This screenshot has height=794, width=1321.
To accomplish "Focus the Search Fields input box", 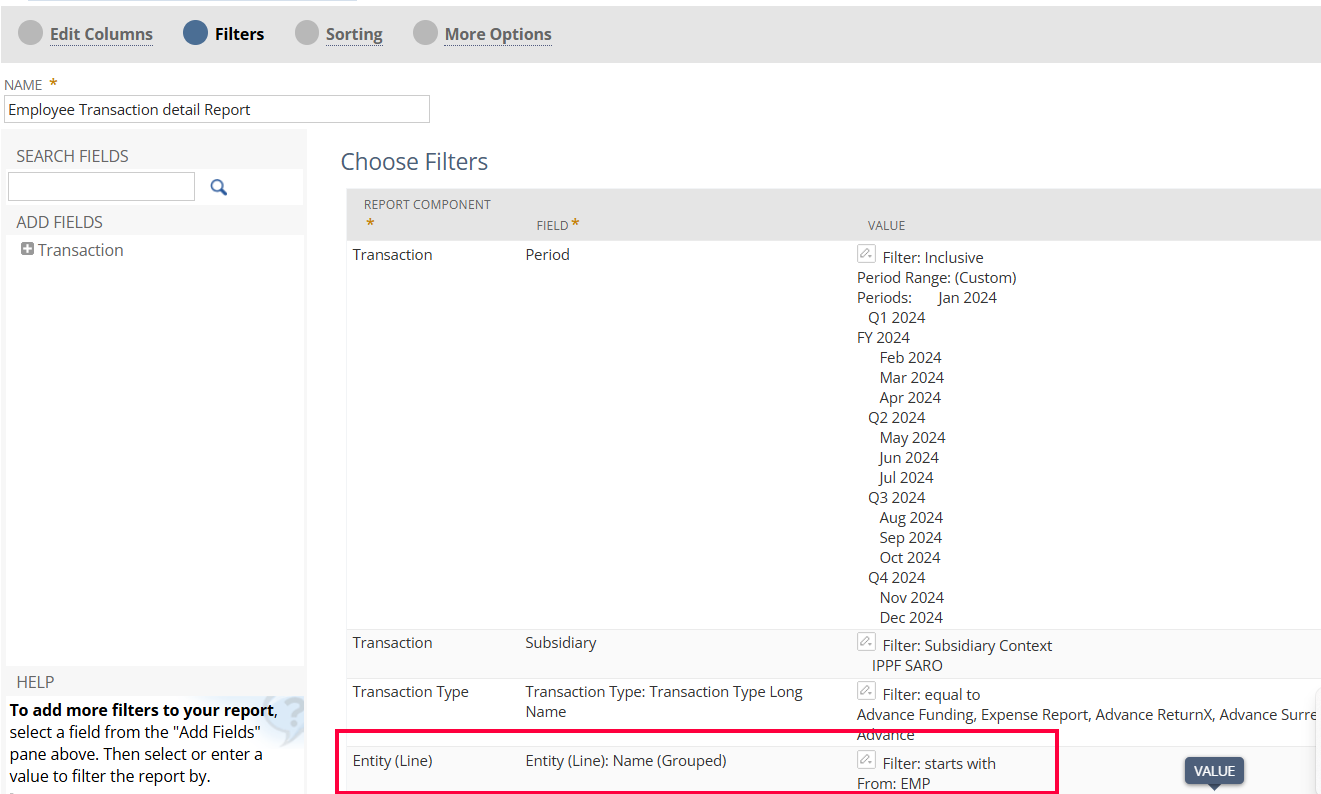I will click(101, 187).
